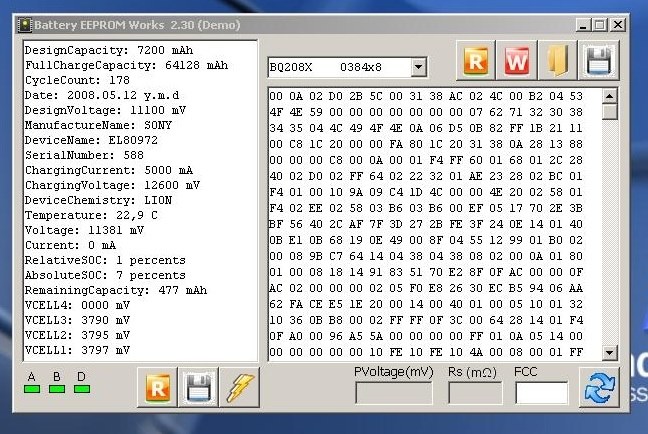Click hex row starting 'F4 01 00 10'
Screen dimensions: 648x434
point(426,192)
